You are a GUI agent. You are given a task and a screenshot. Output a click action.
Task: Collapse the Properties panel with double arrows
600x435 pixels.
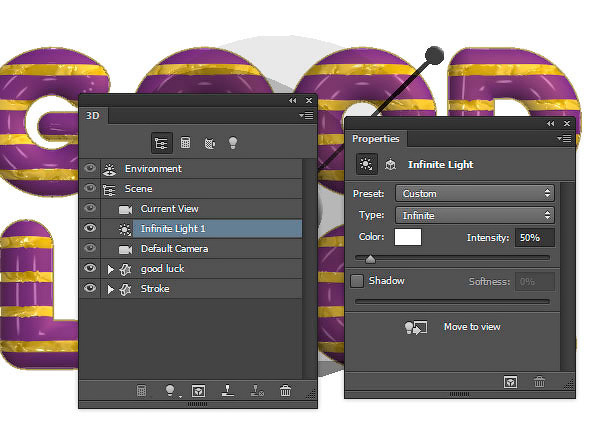[551, 124]
